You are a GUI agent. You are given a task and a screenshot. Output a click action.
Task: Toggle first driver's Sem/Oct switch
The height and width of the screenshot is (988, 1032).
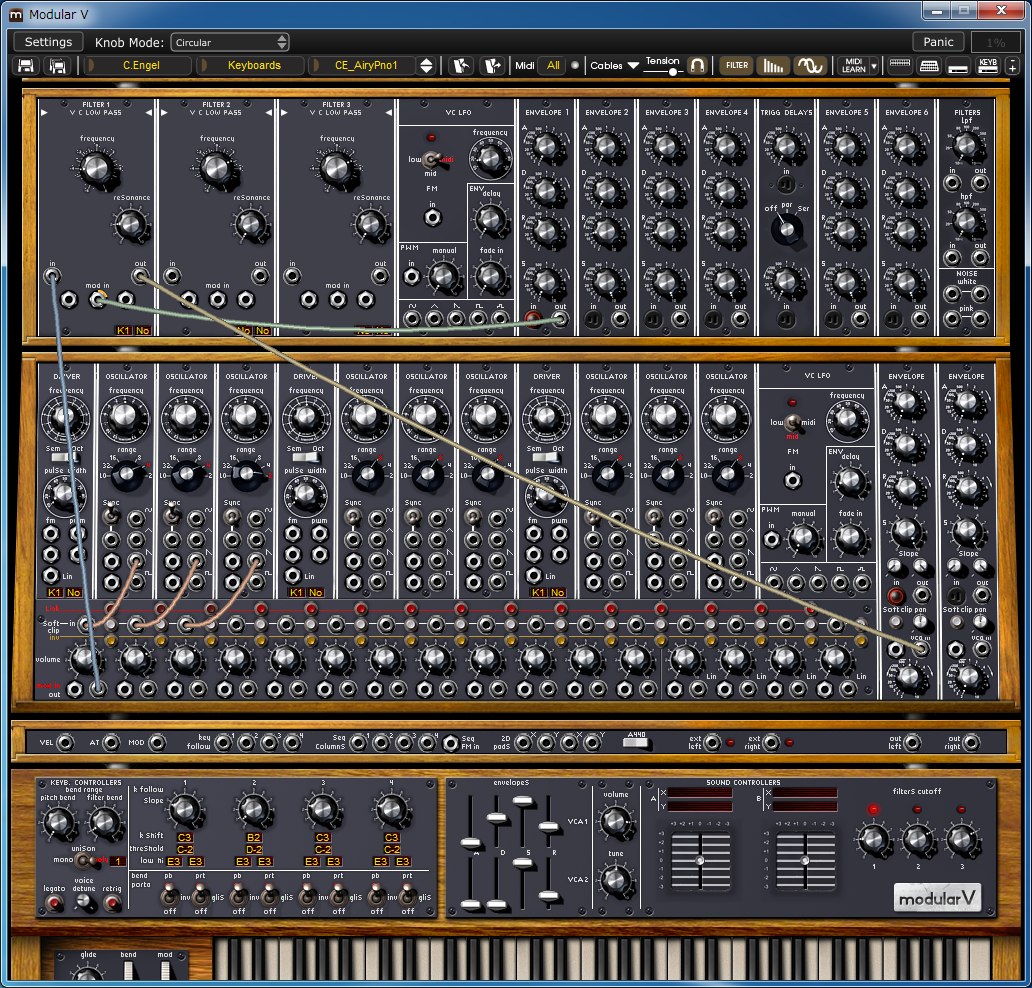(x=64, y=457)
